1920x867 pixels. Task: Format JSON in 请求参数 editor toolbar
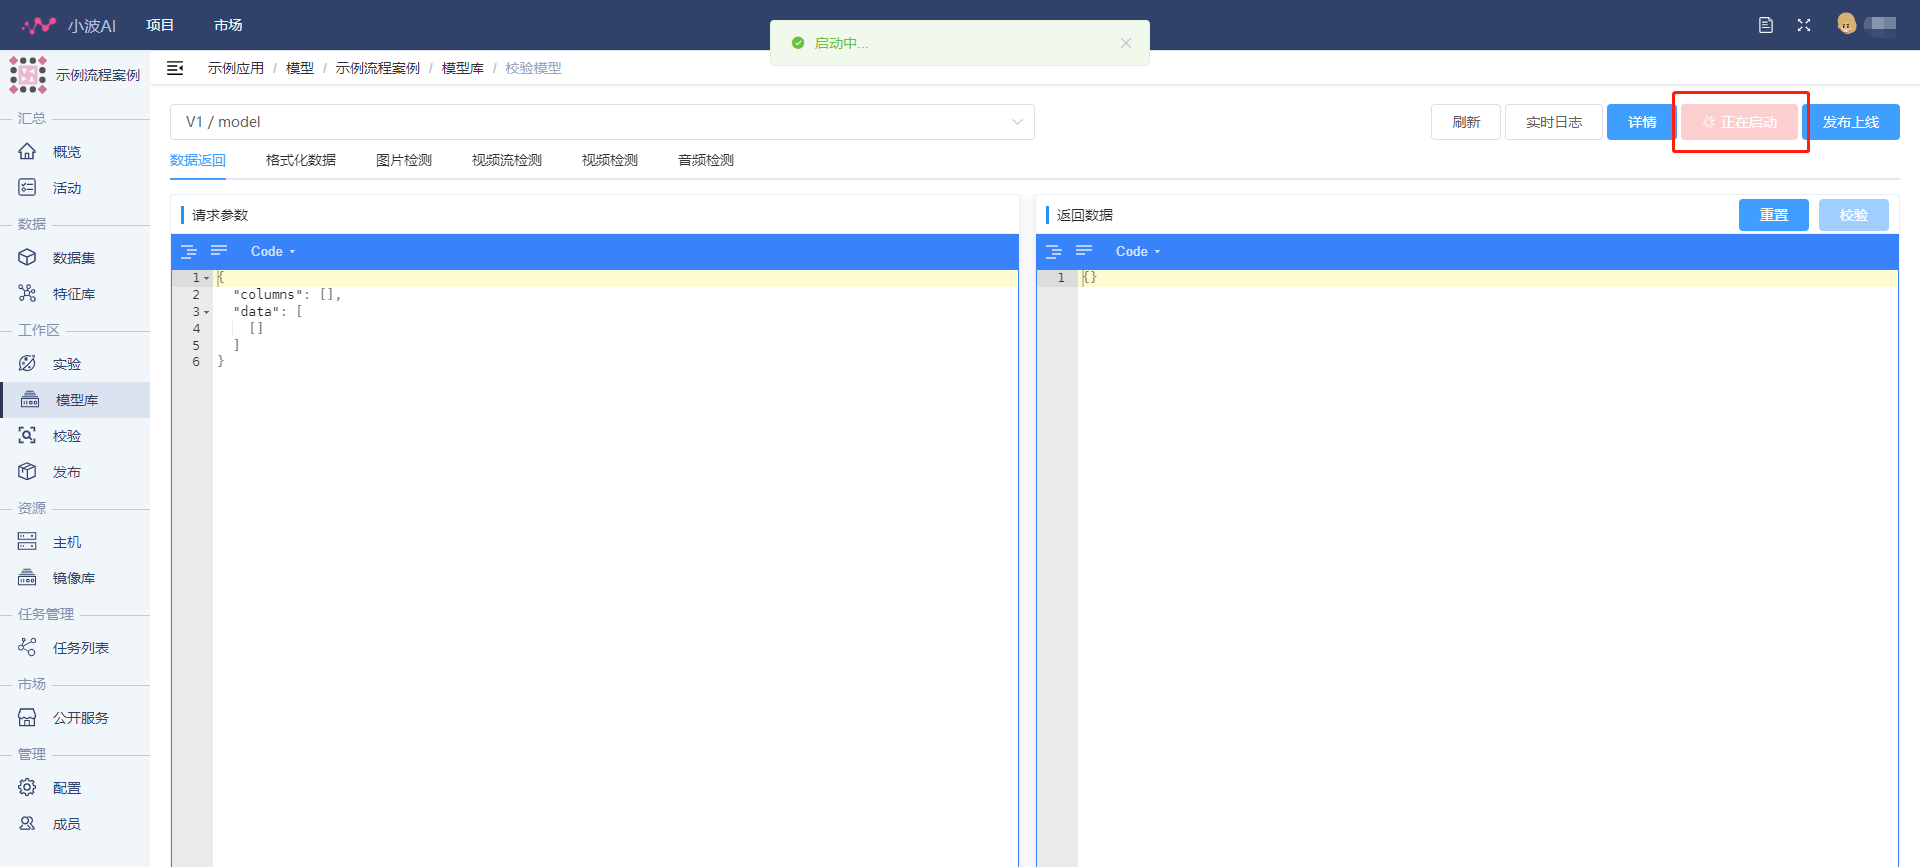coord(188,251)
